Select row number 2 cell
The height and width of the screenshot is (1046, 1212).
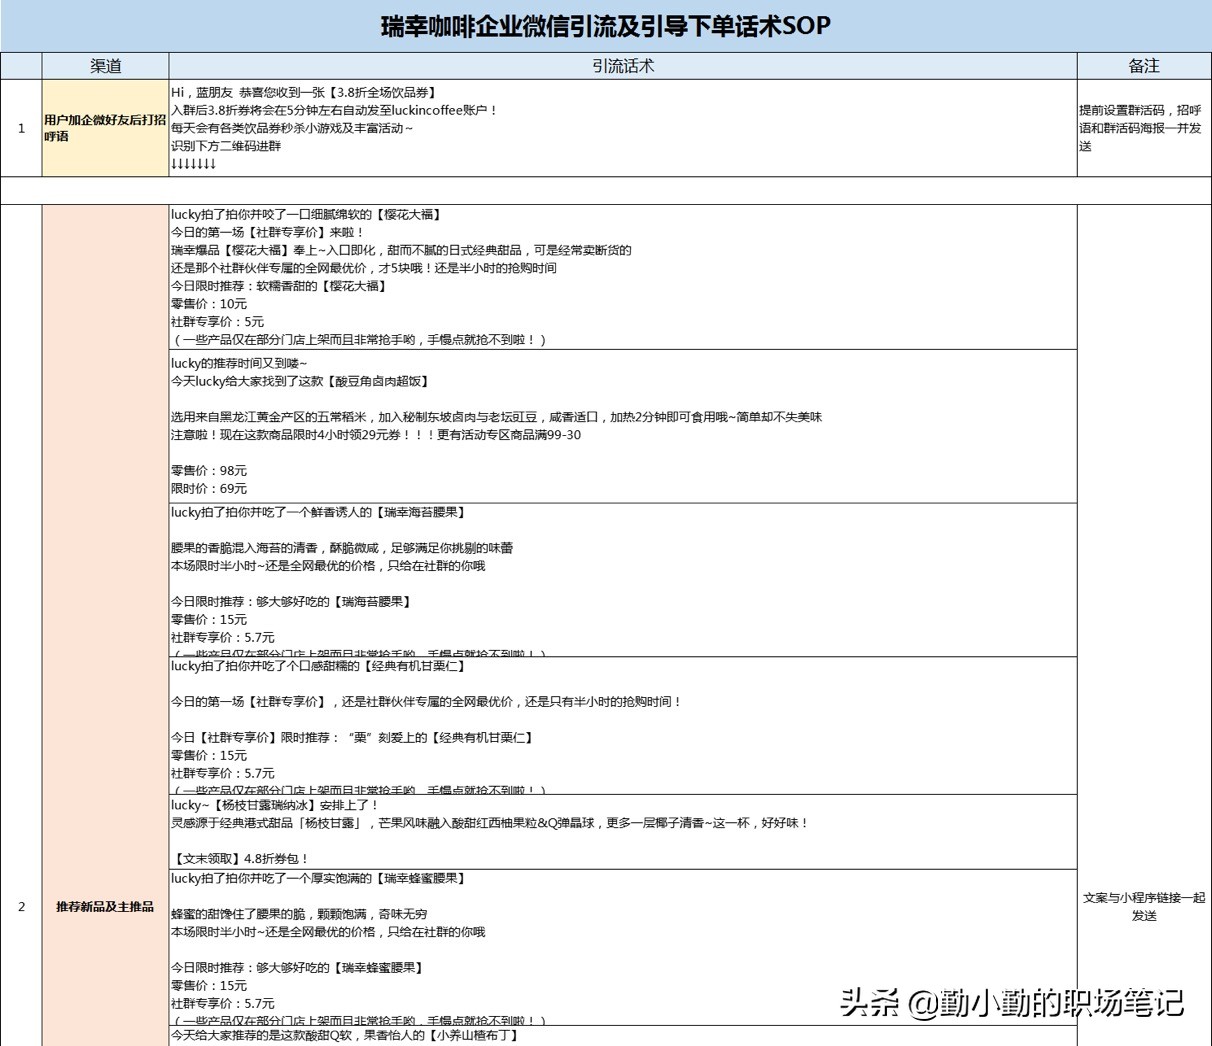pos(20,907)
